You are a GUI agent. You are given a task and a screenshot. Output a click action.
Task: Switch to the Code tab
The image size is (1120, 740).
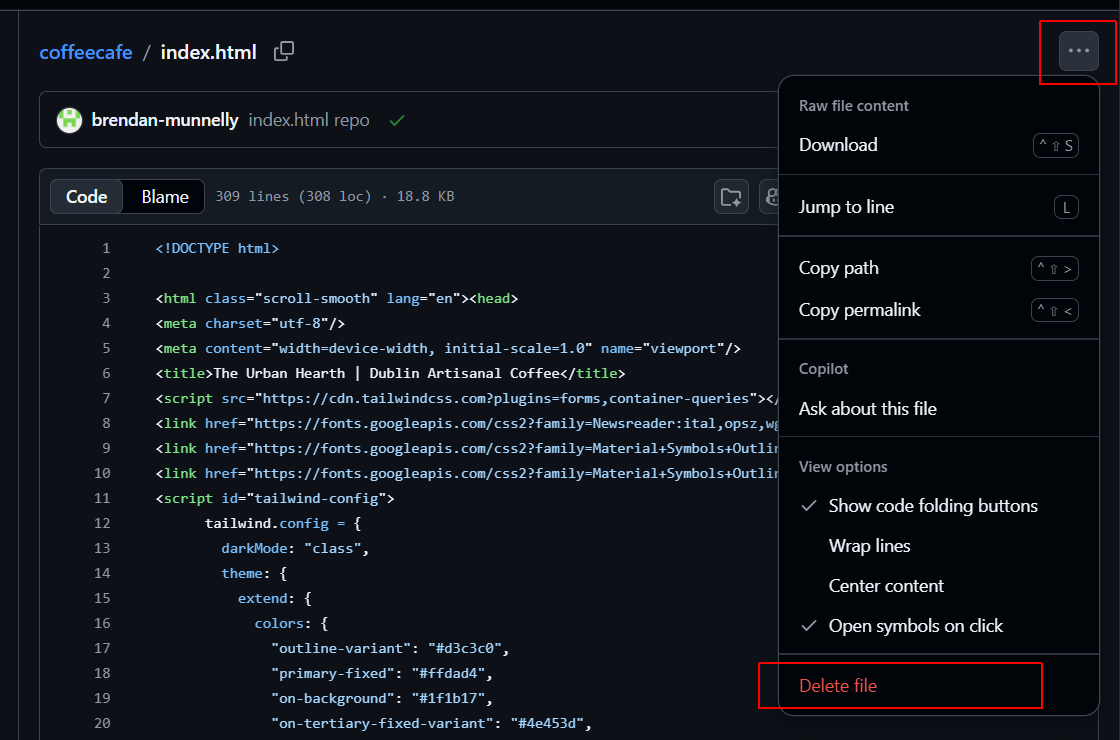coord(86,196)
